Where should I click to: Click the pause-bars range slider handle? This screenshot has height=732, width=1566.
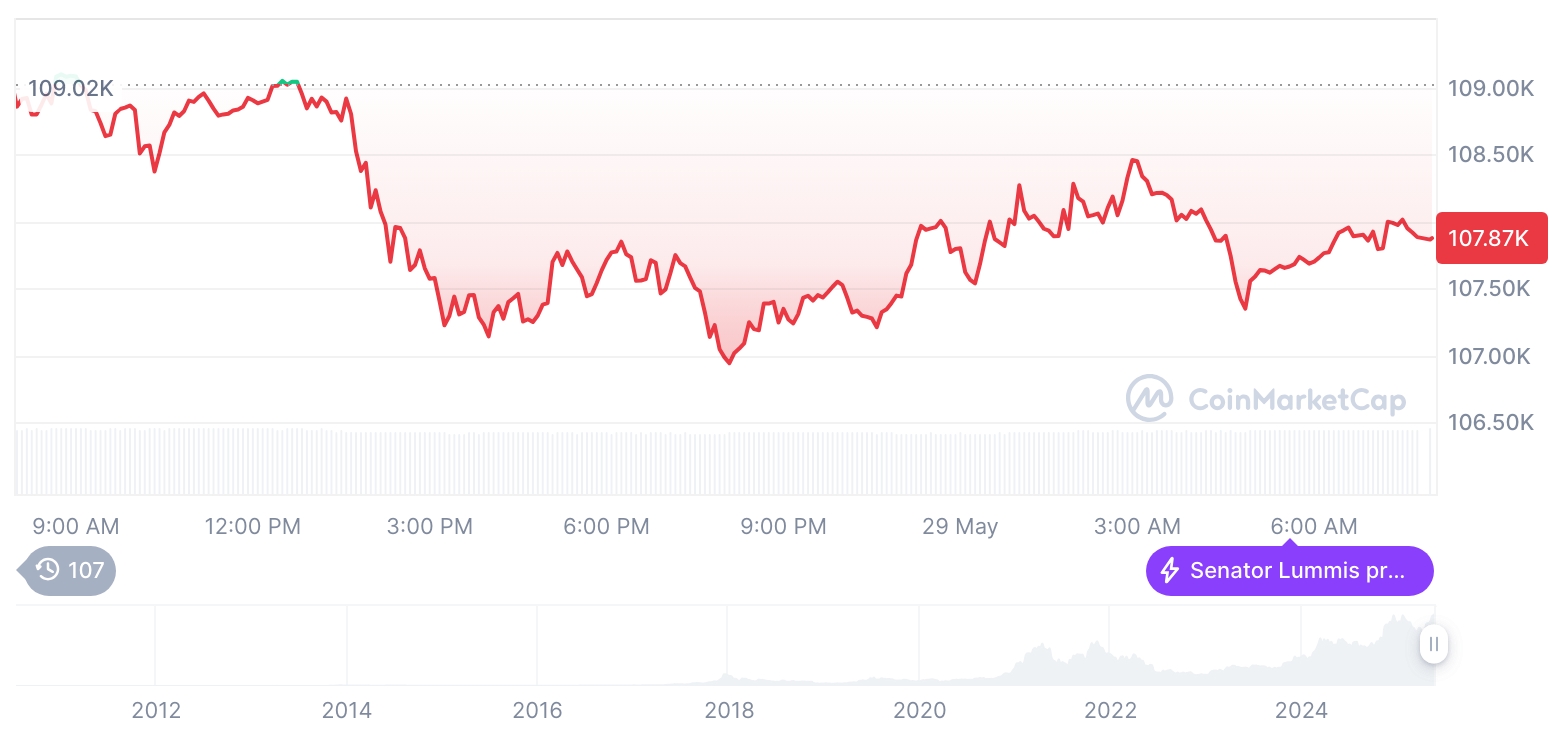[x=1433, y=644]
